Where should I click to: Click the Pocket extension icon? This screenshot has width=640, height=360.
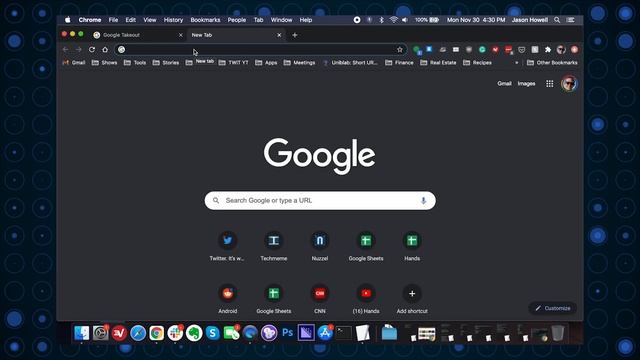pos(522,49)
